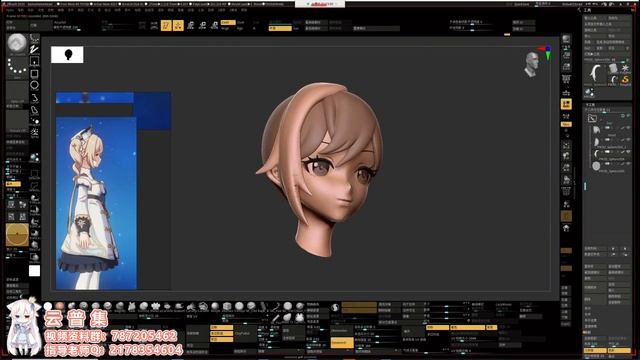
Task: Click the character reference image in viewport
Action: click(x=96, y=203)
